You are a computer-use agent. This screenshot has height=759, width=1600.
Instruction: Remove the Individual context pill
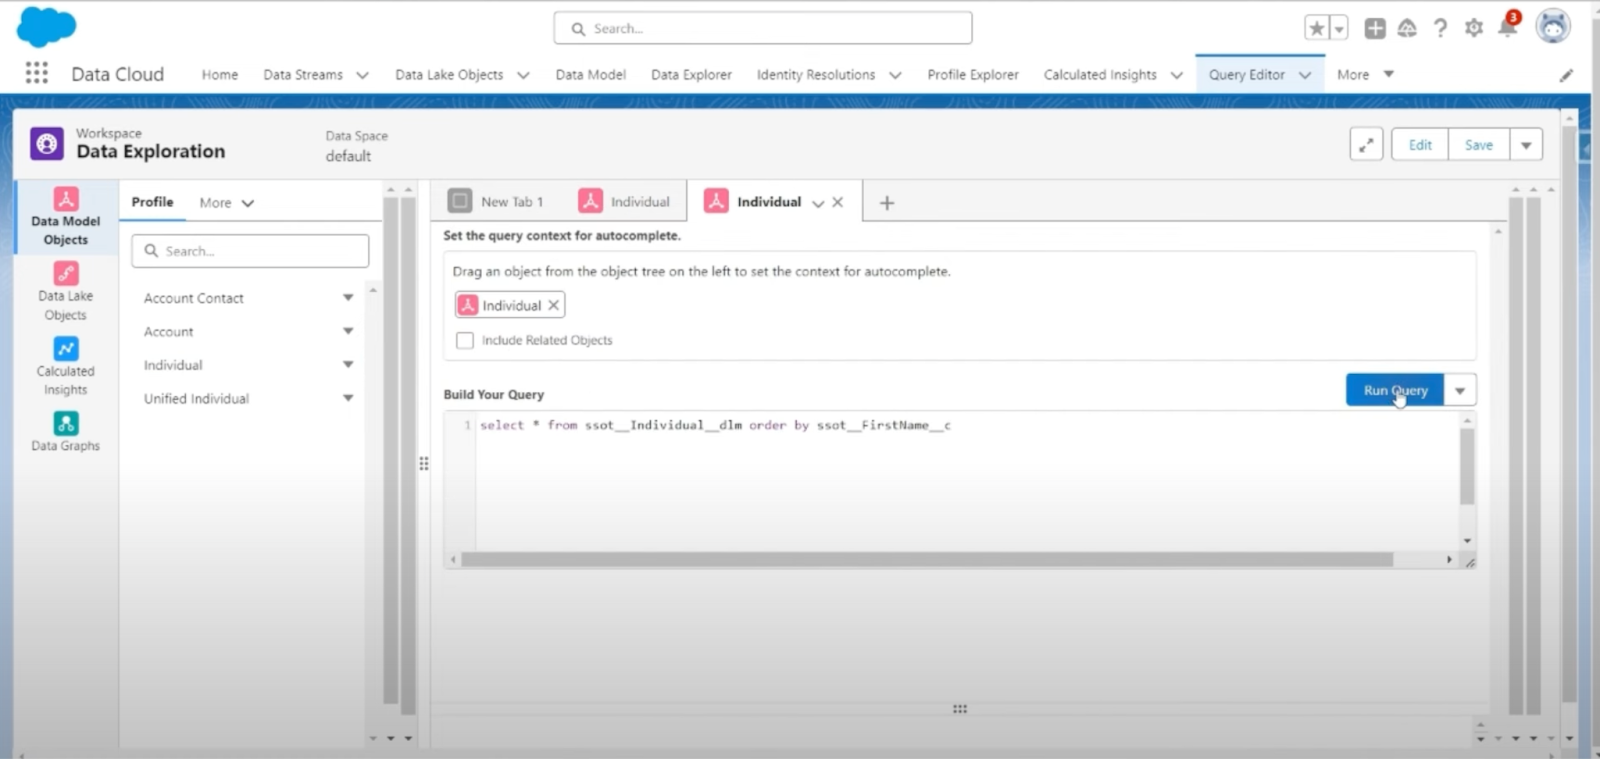pos(553,305)
